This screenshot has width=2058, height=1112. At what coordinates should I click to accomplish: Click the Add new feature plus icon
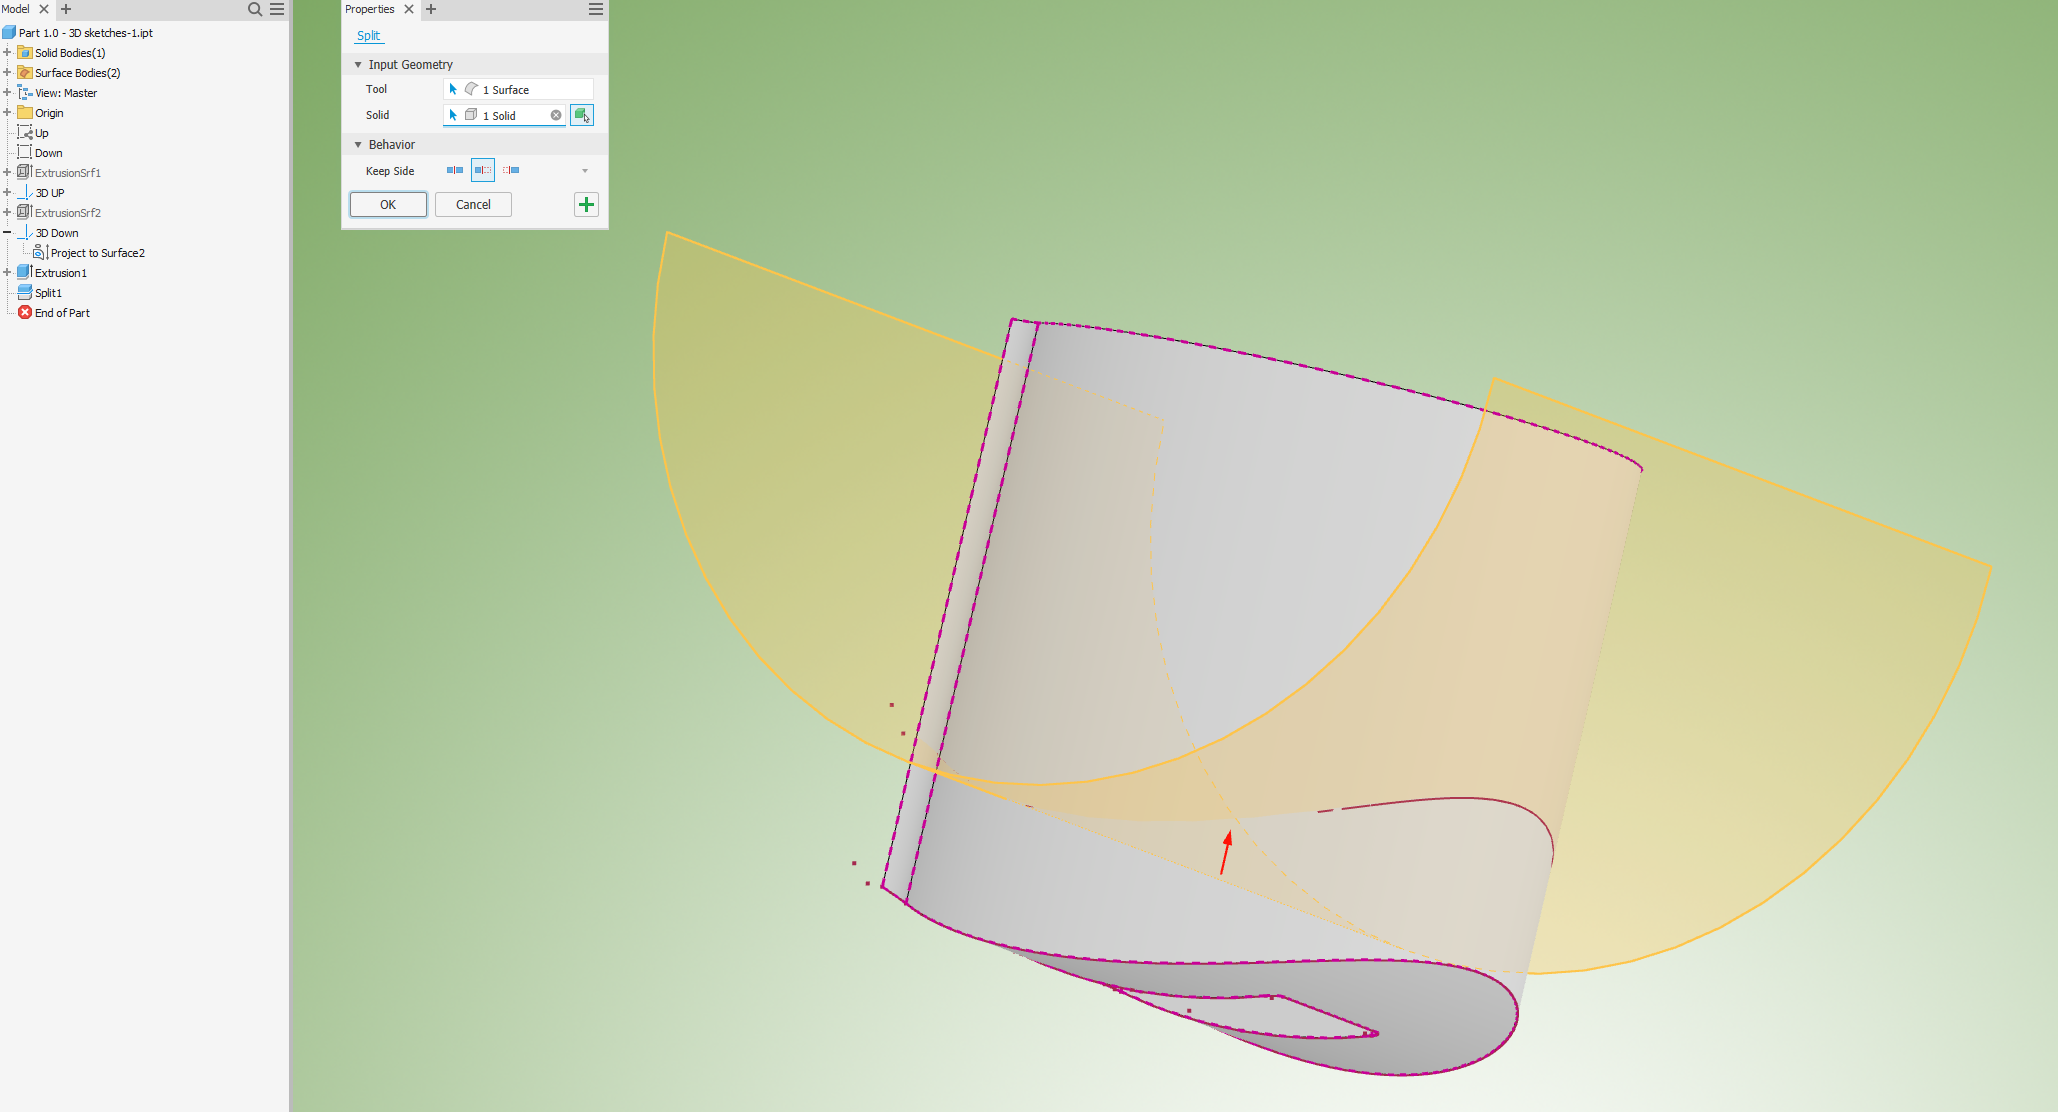[x=585, y=204]
